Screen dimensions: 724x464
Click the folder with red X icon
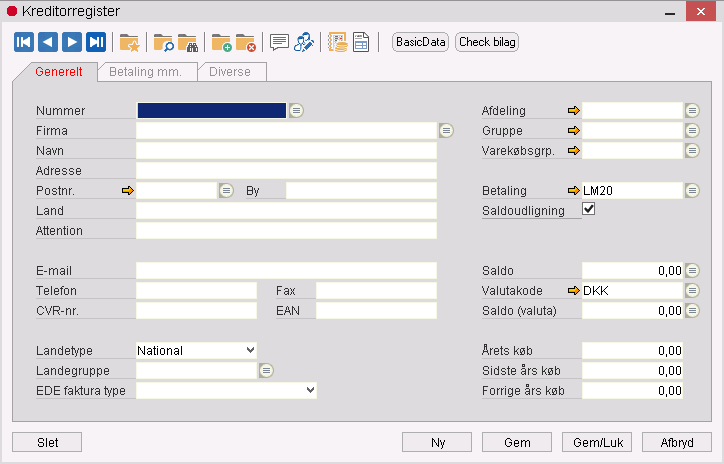(x=245, y=42)
